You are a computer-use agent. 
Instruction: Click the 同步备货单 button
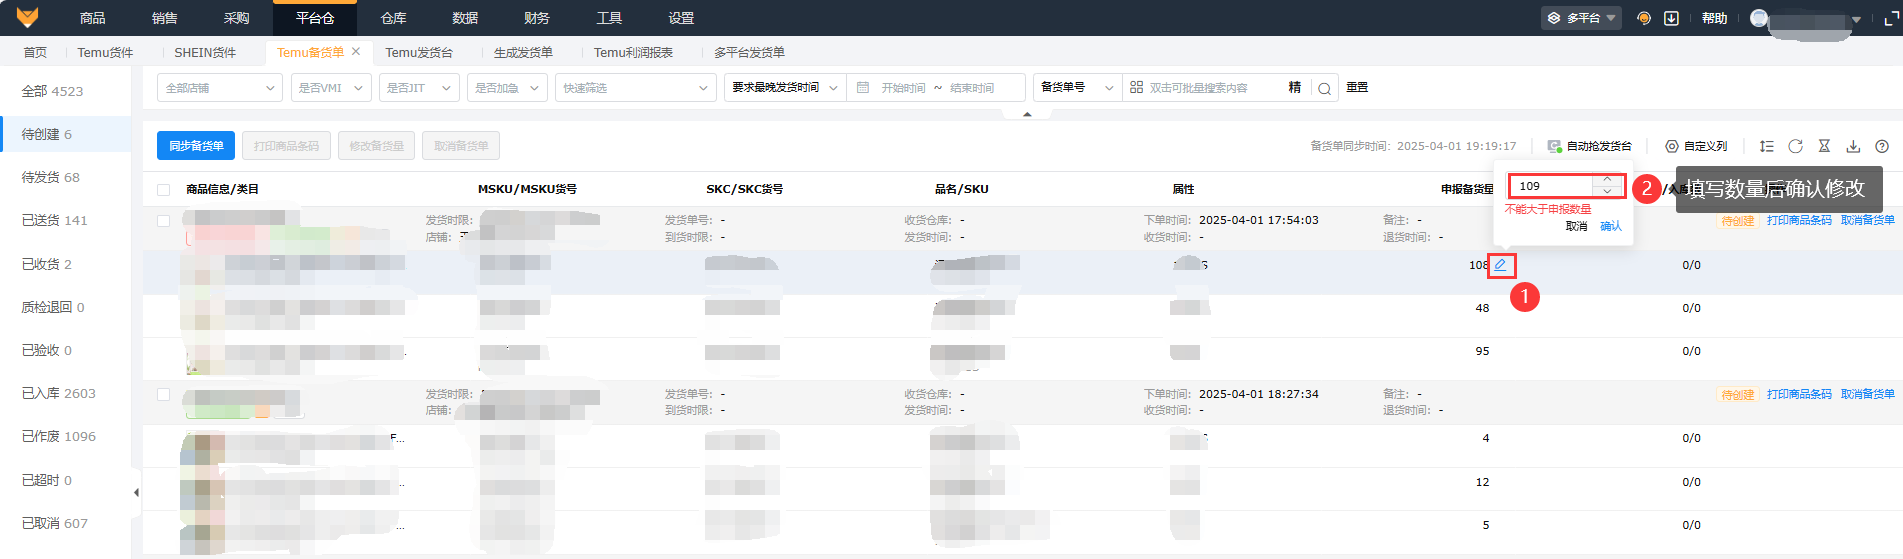click(196, 146)
